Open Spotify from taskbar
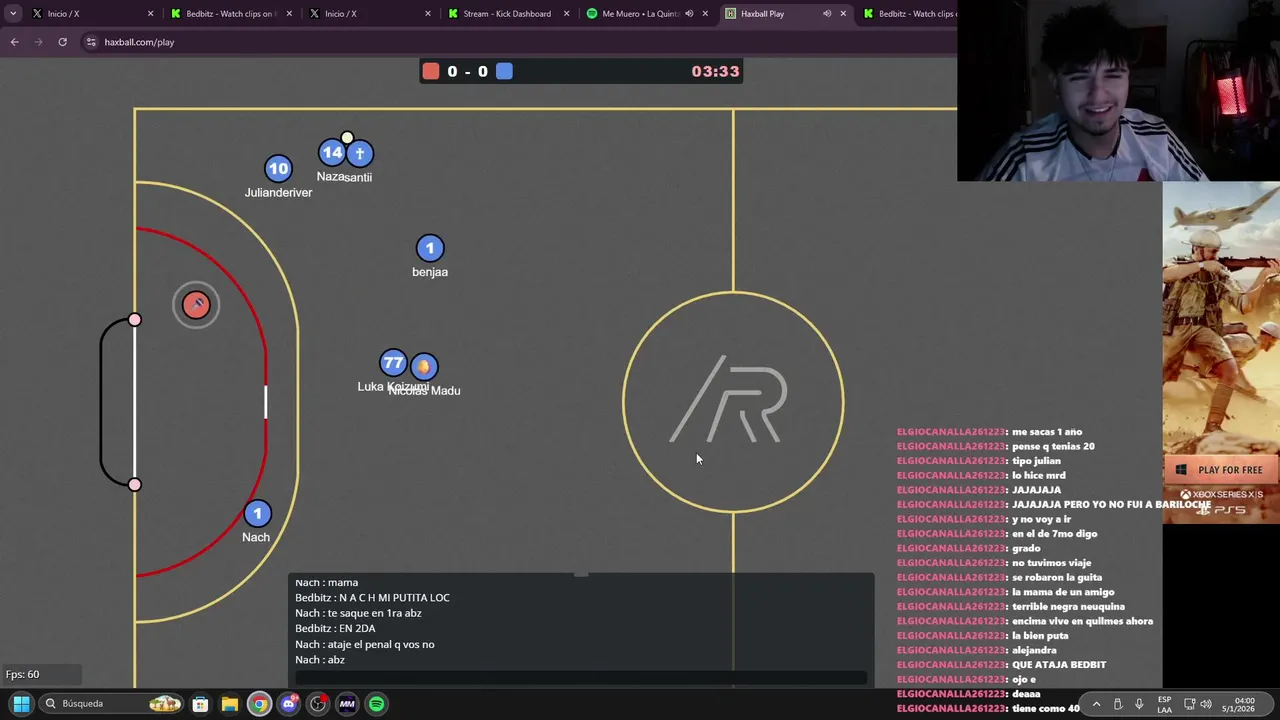1280x720 pixels. pos(376,704)
